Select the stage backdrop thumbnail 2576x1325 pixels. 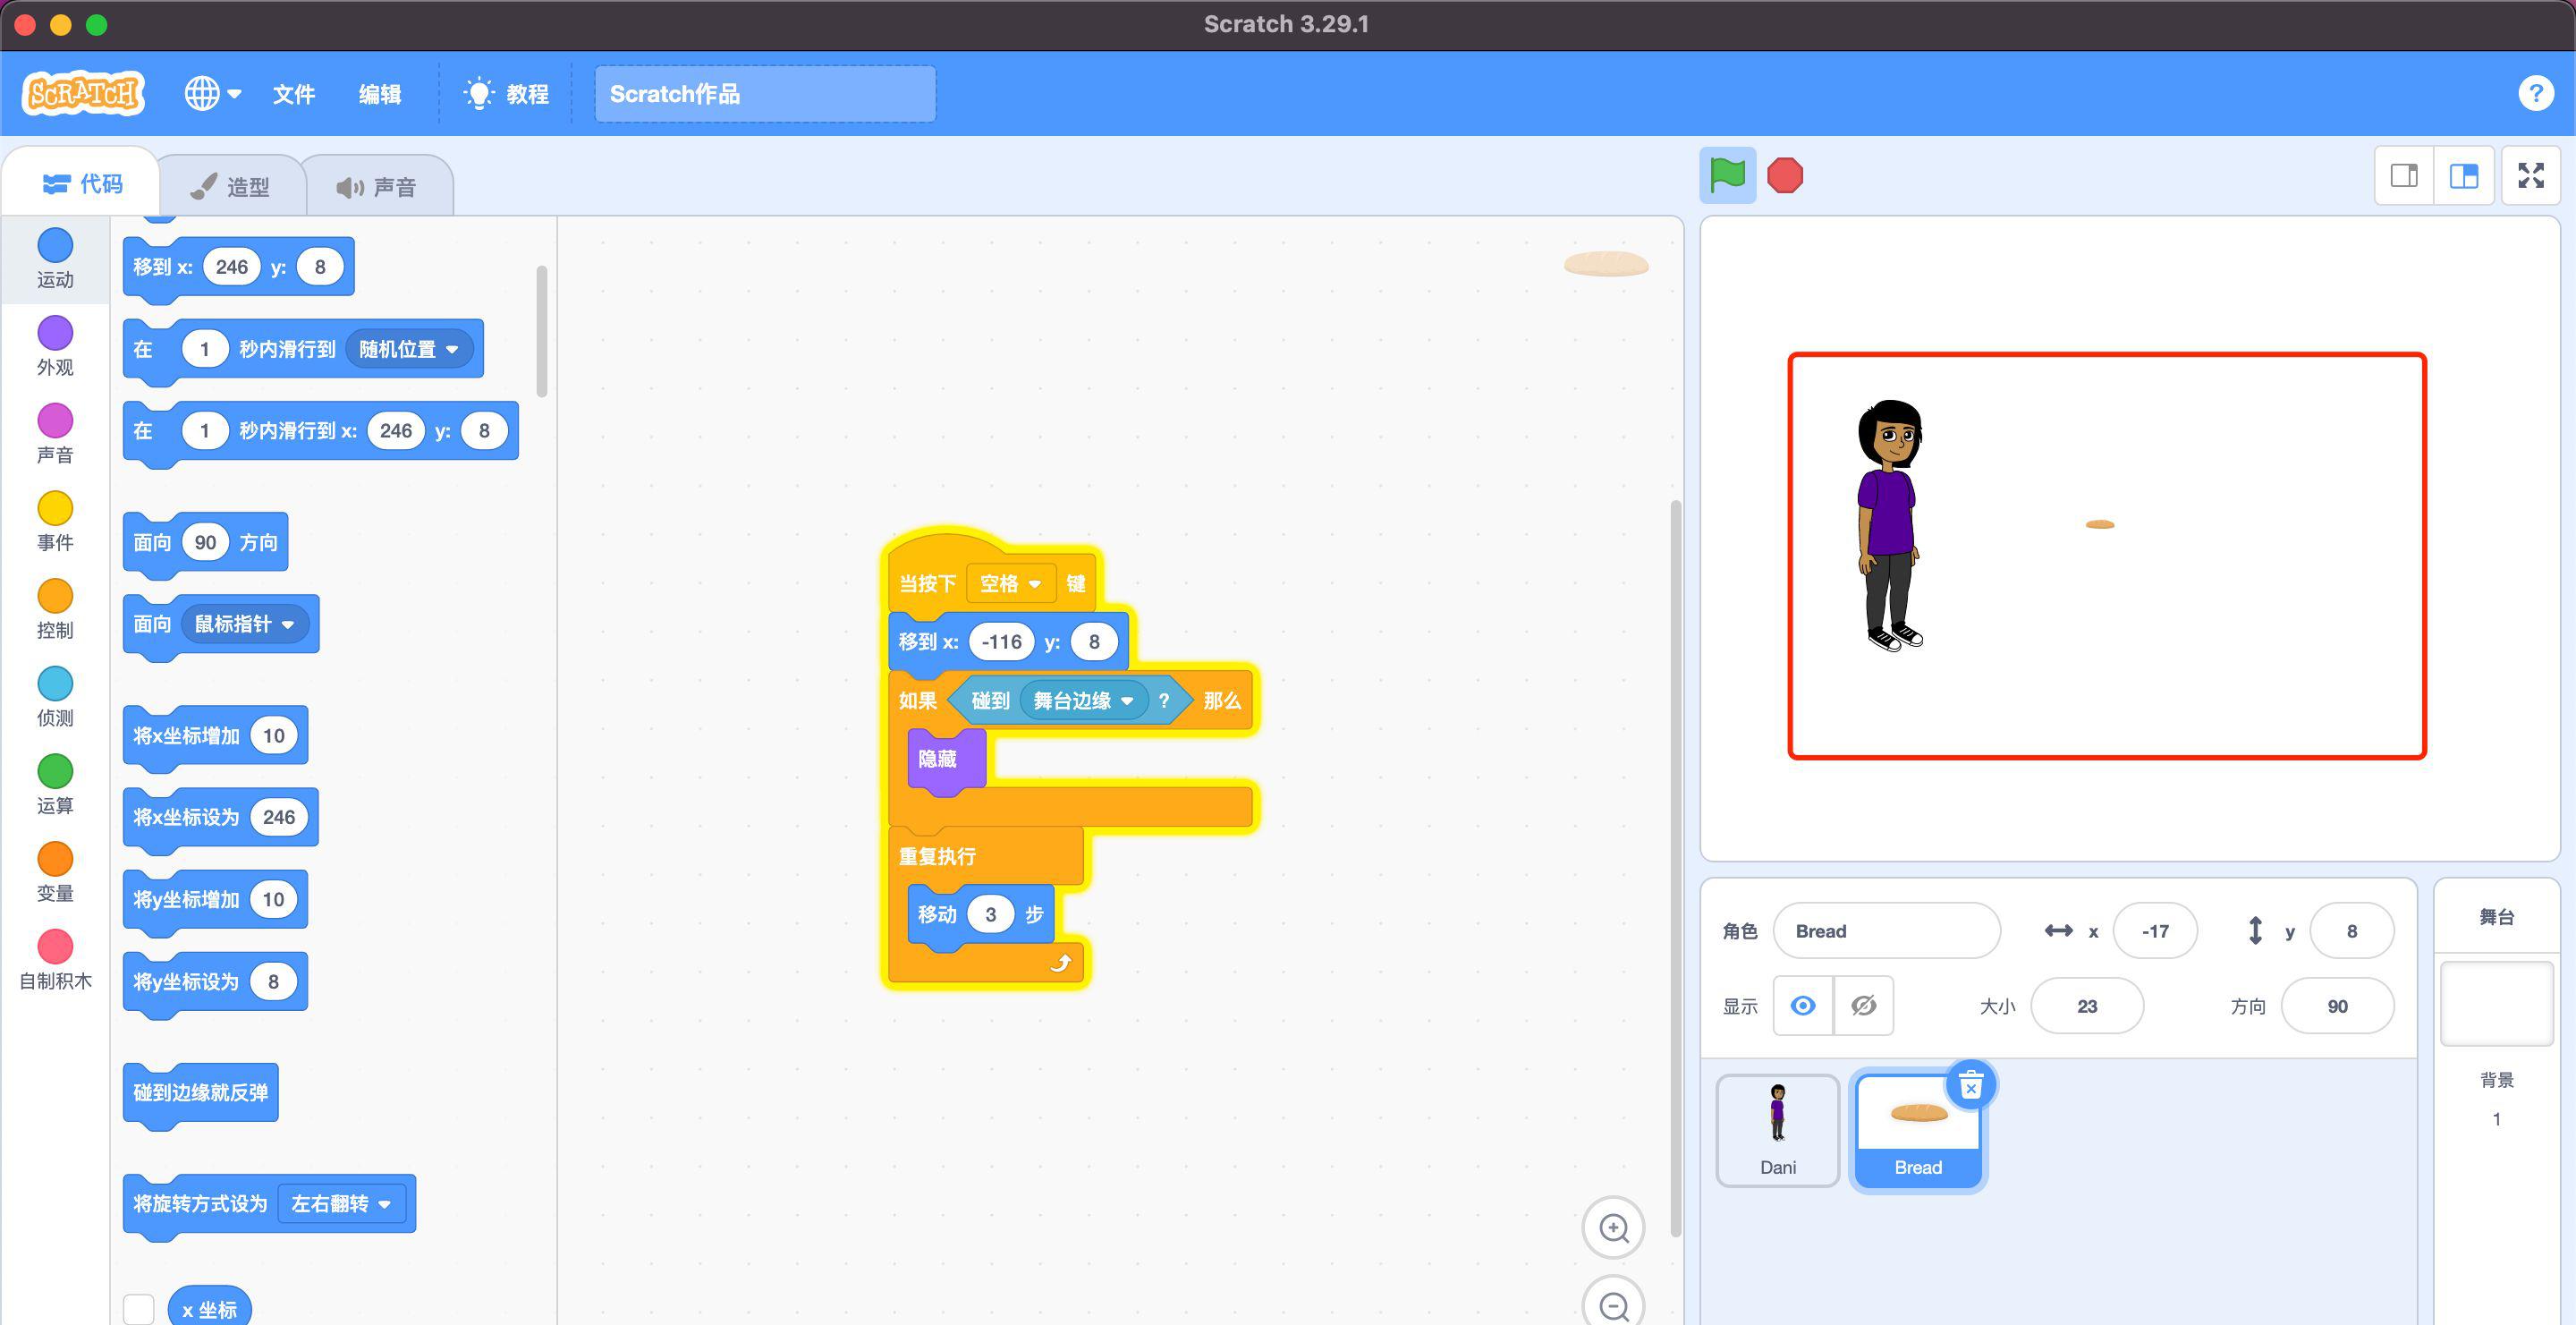tap(2496, 1003)
